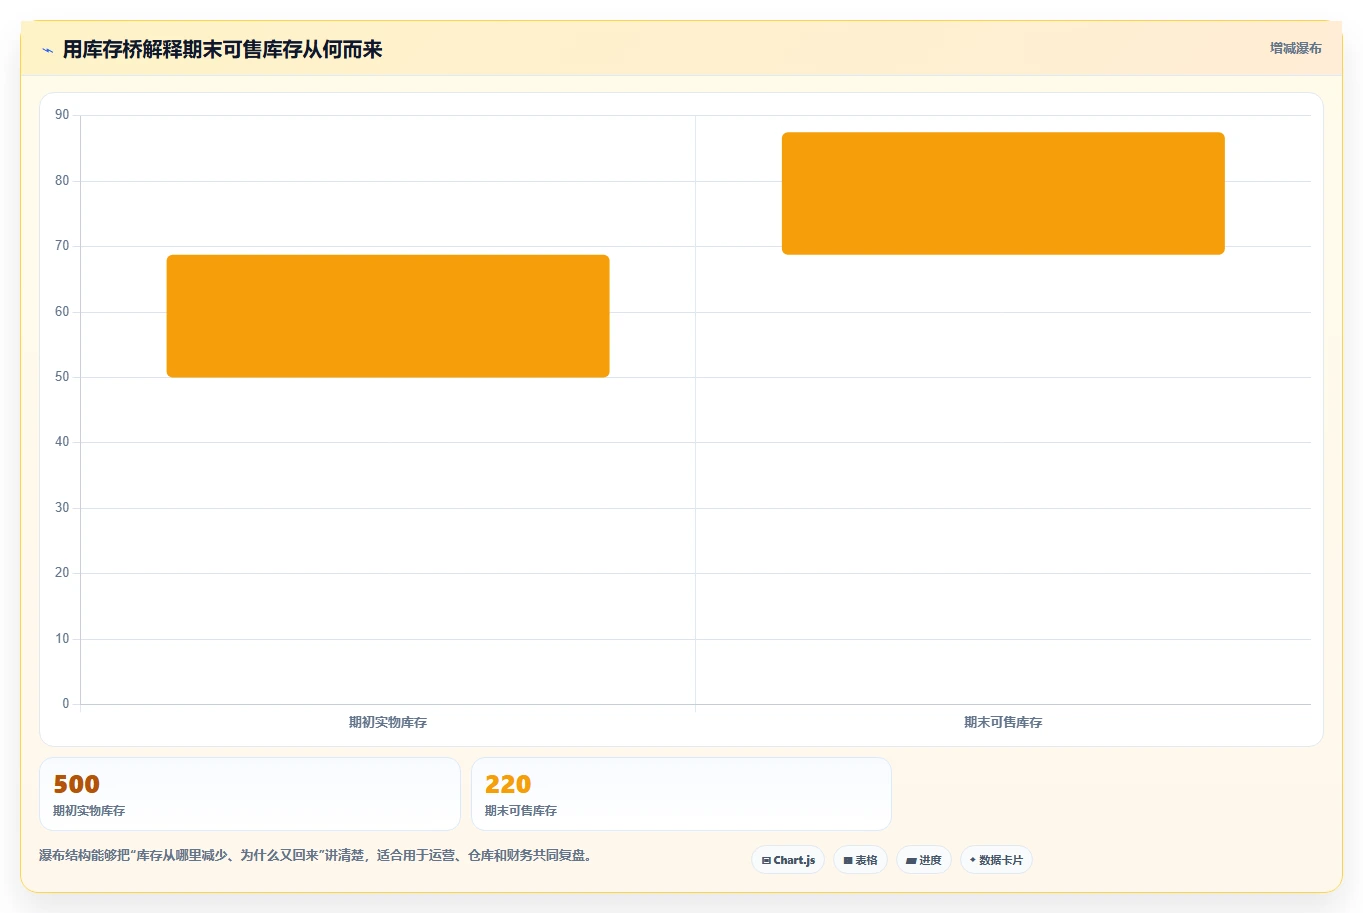Click the Chart.js tag chip
Screen dimensions: 1363x913
tap(788, 860)
